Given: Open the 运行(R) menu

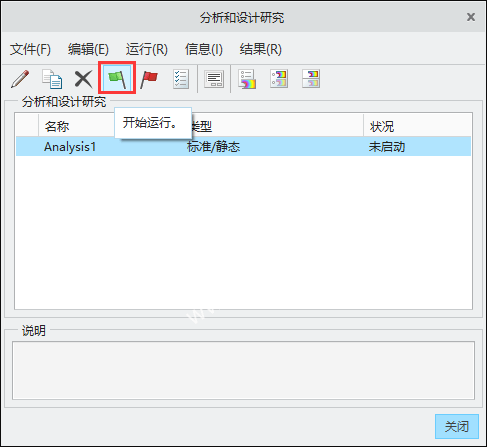Looking at the screenshot, I should (147, 49).
